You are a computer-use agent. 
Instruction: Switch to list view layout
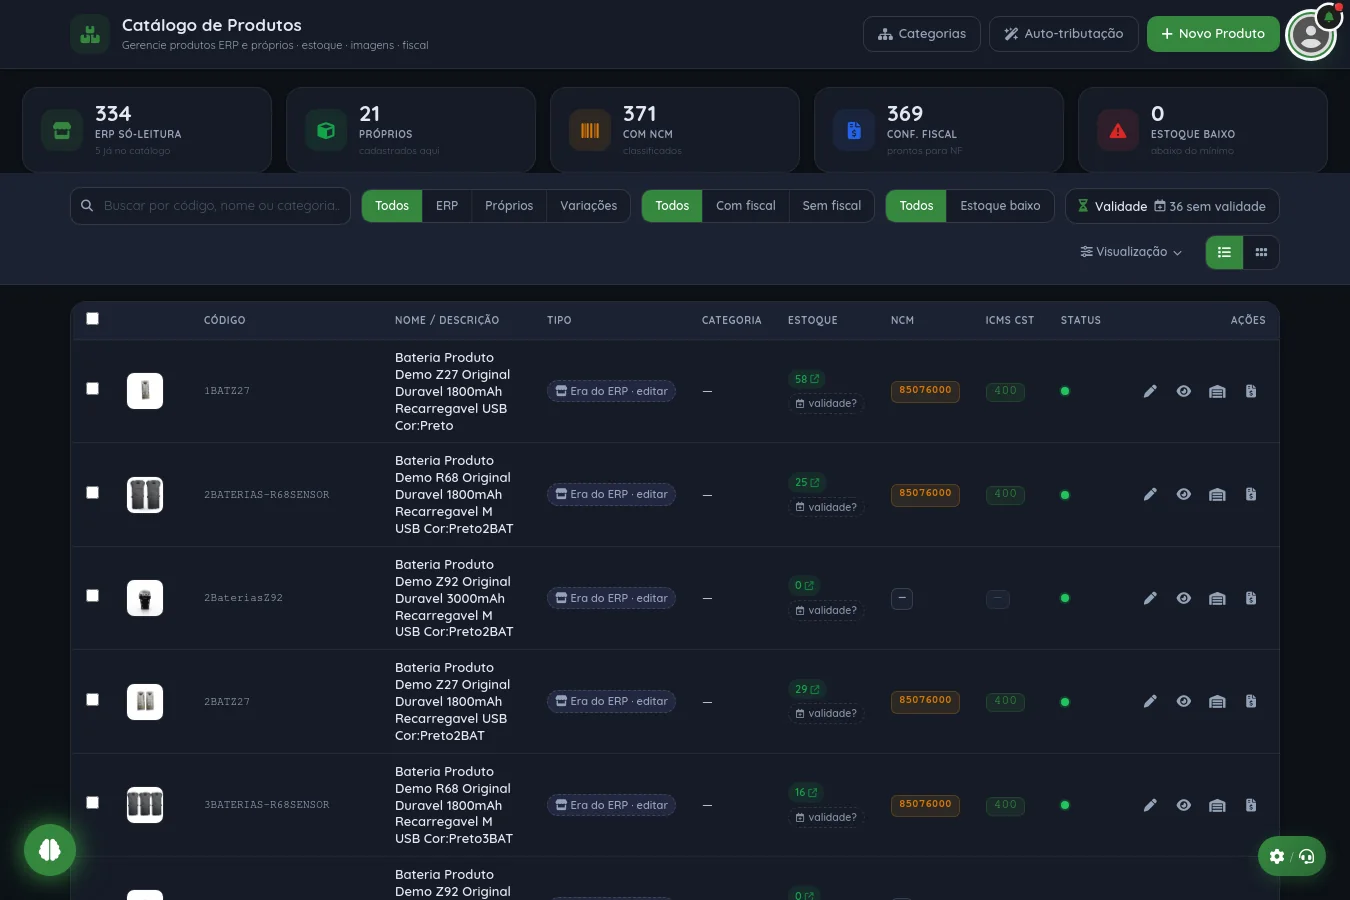[x=1224, y=252]
